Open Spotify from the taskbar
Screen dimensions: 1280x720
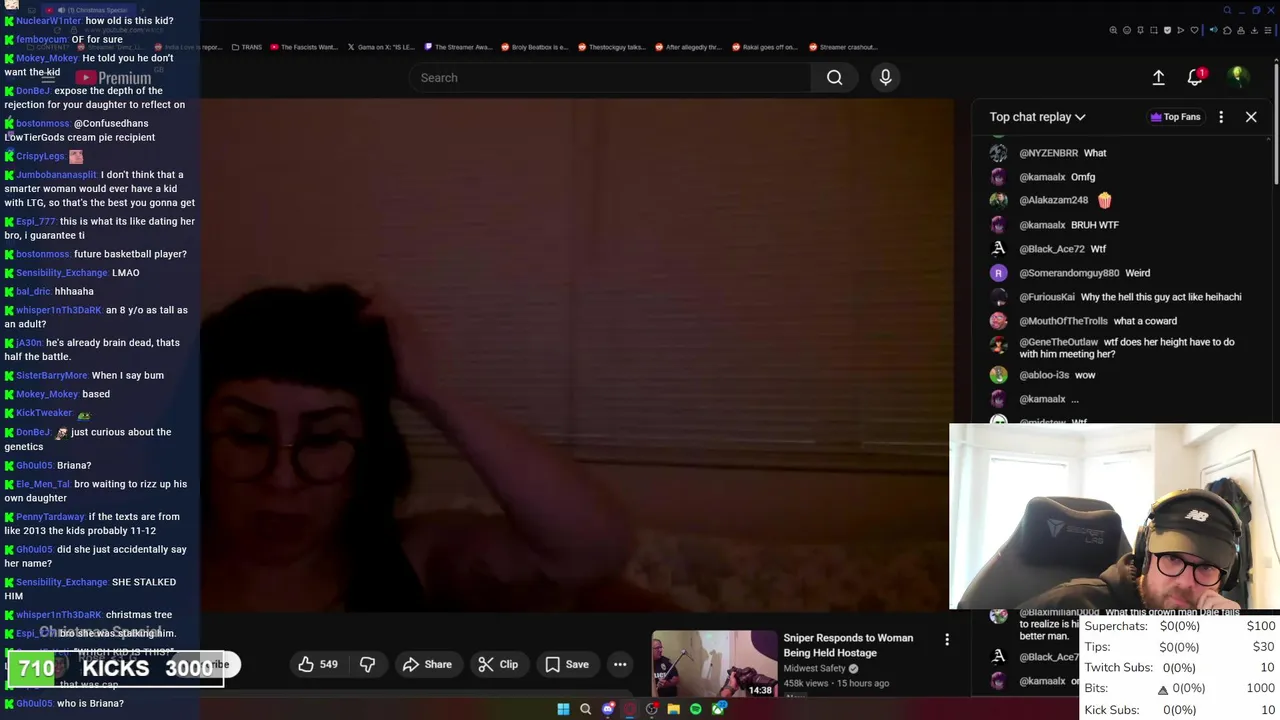point(696,709)
